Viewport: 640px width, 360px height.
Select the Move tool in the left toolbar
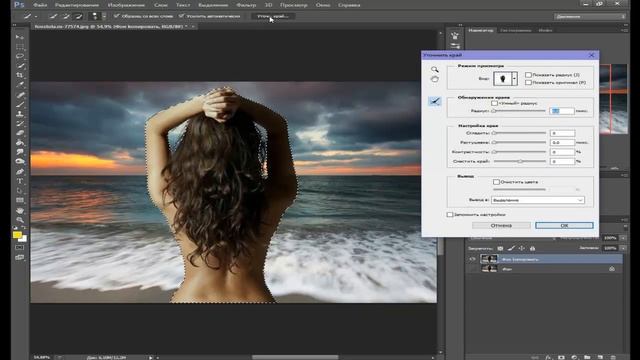(20, 37)
